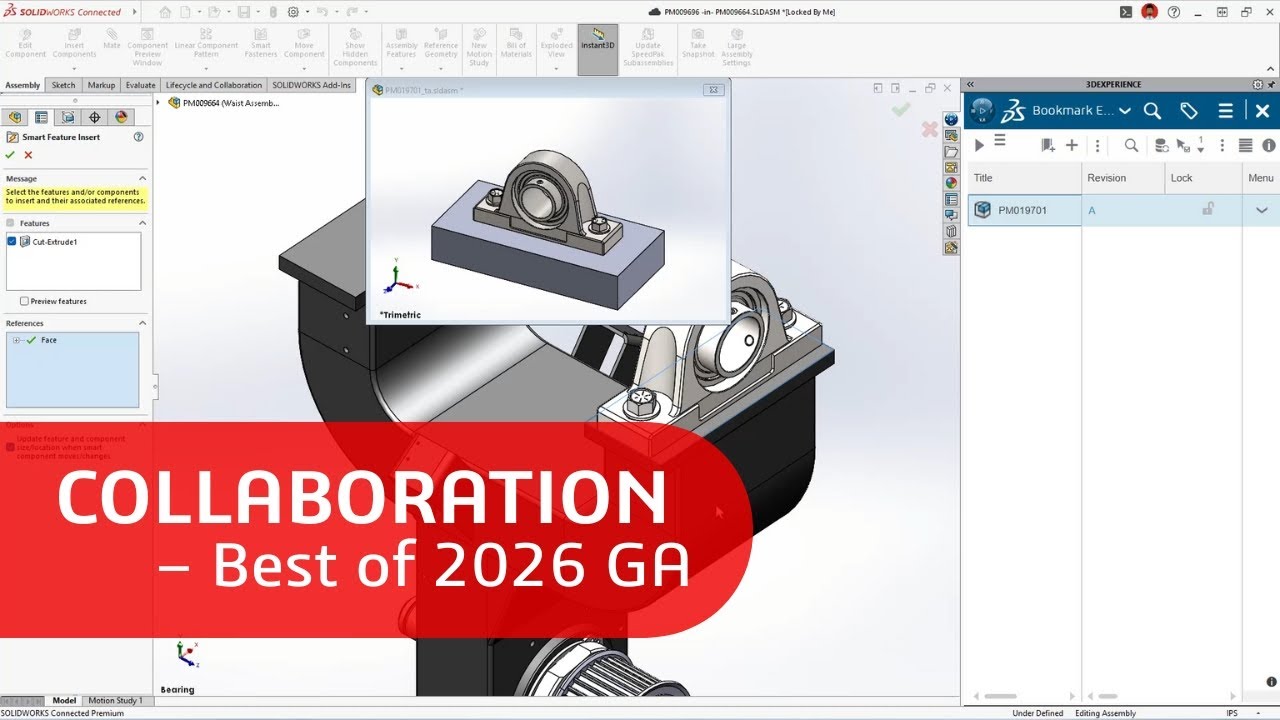Collapse the References section

(142, 323)
